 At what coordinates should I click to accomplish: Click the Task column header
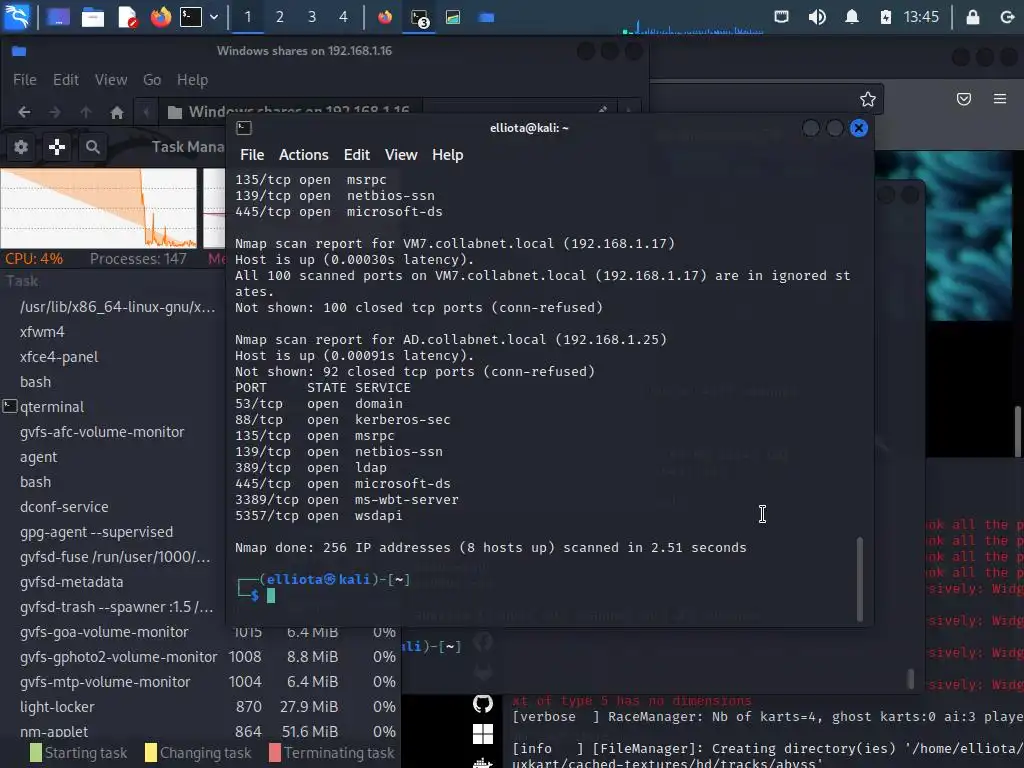coord(22,281)
